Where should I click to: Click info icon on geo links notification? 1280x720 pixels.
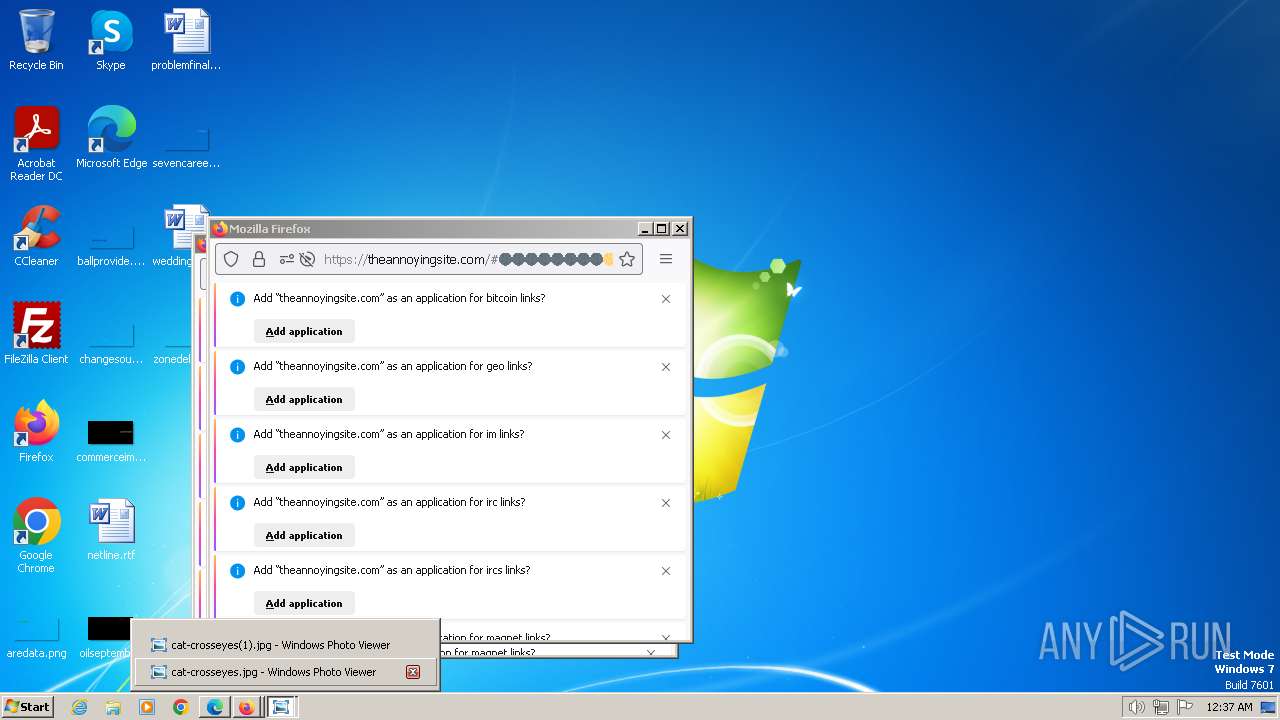[x=237, y=367]
